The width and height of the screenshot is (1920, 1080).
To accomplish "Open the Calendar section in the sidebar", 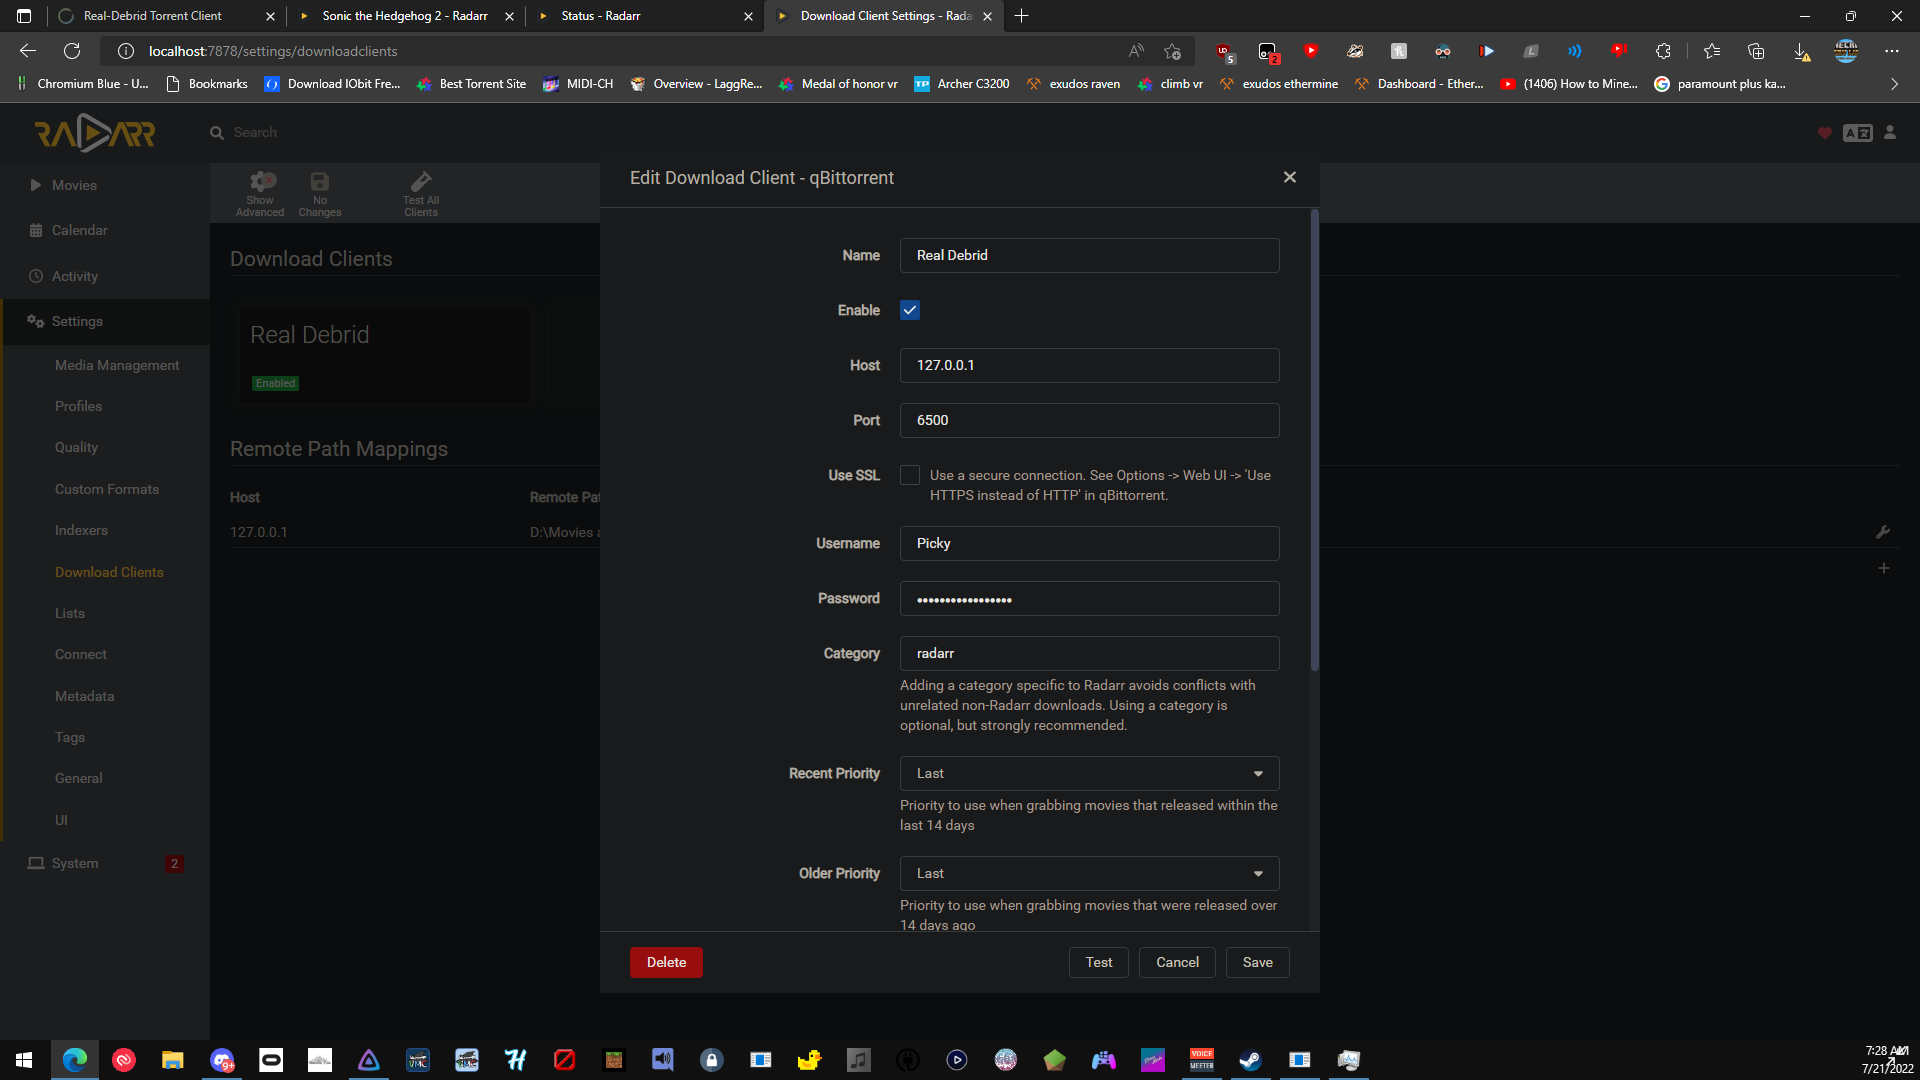I will (x=36, y=230).
